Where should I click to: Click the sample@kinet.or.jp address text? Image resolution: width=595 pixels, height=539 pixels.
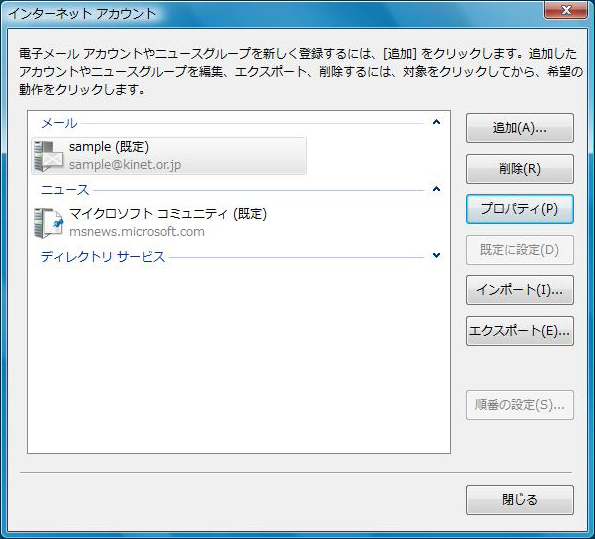click(125, 165)
